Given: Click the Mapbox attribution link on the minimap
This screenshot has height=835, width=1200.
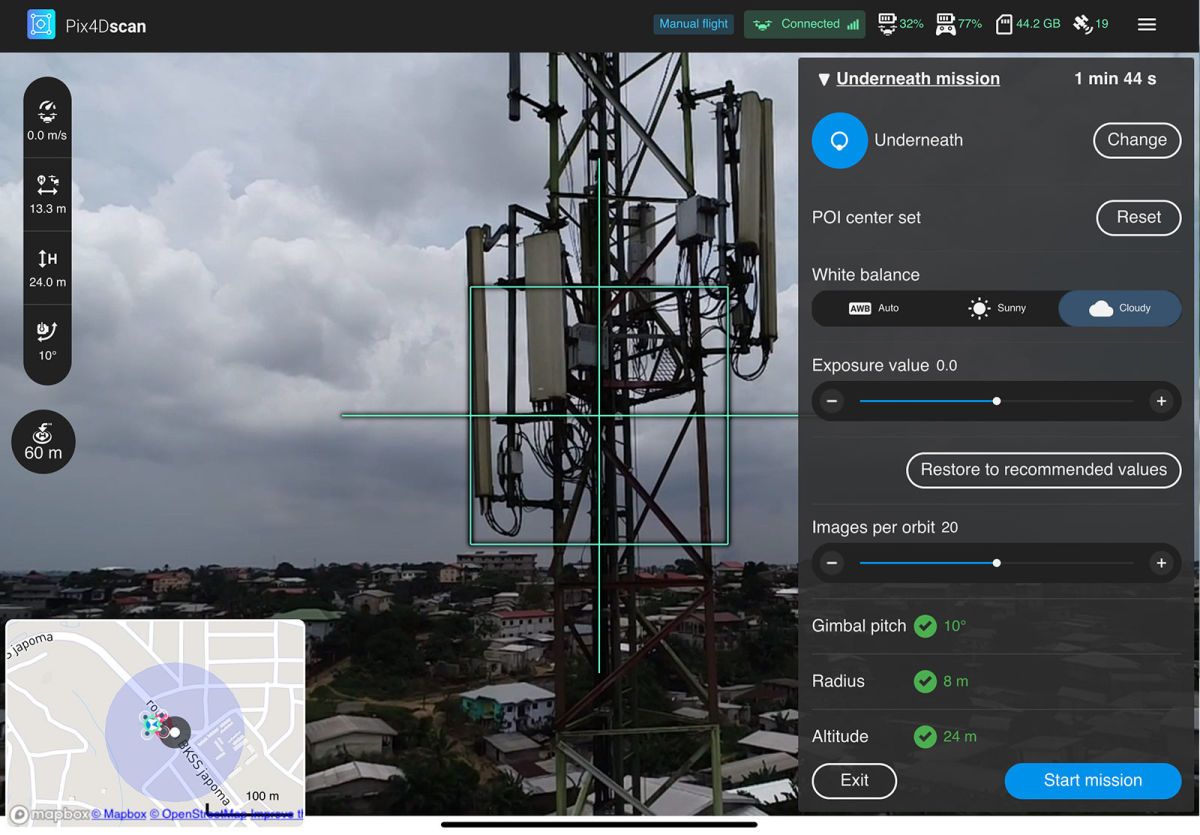Looking at the screenshot, I should [120, 814].
